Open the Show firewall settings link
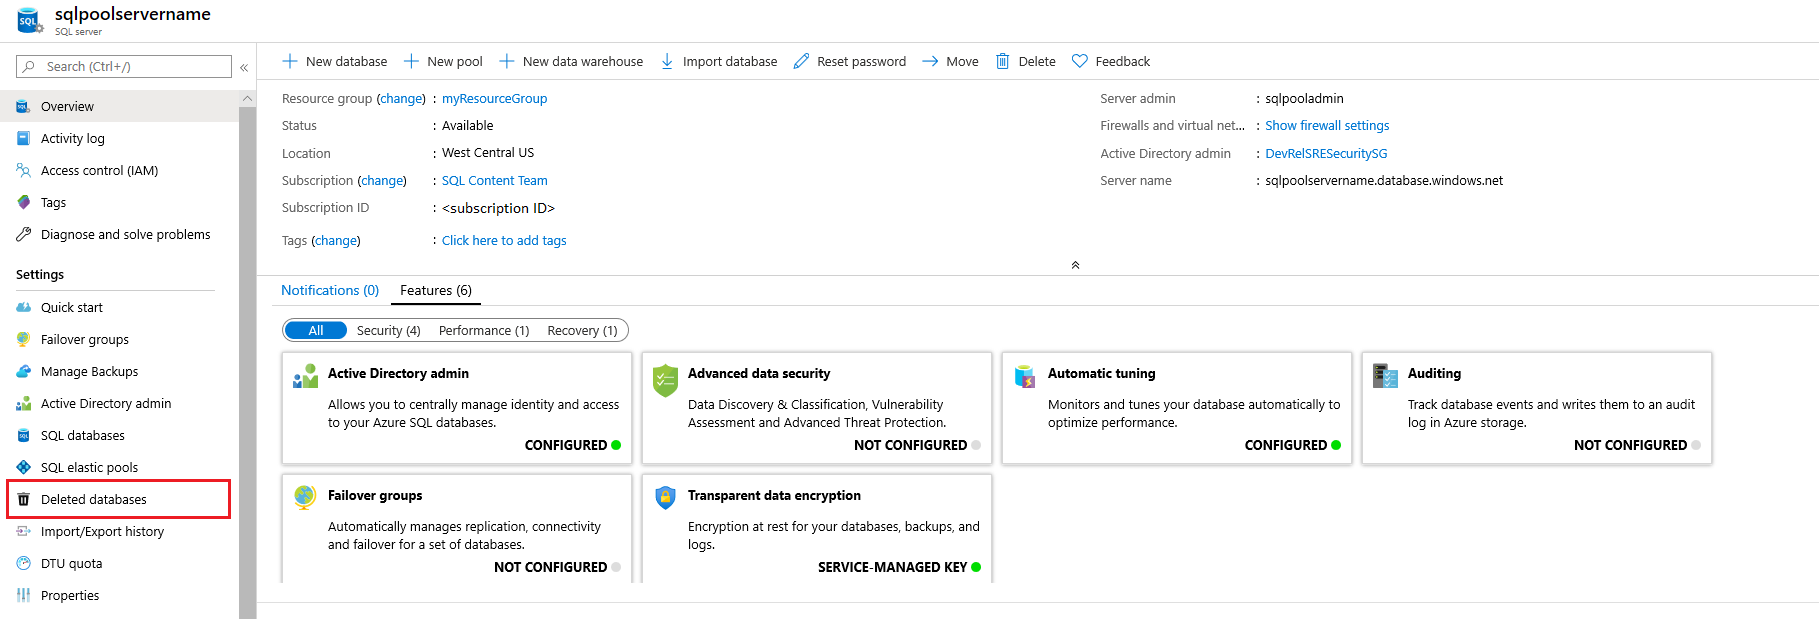The width and height of the screenshot is (1819, 619). pyautogui.click(x=1327, y=126)
